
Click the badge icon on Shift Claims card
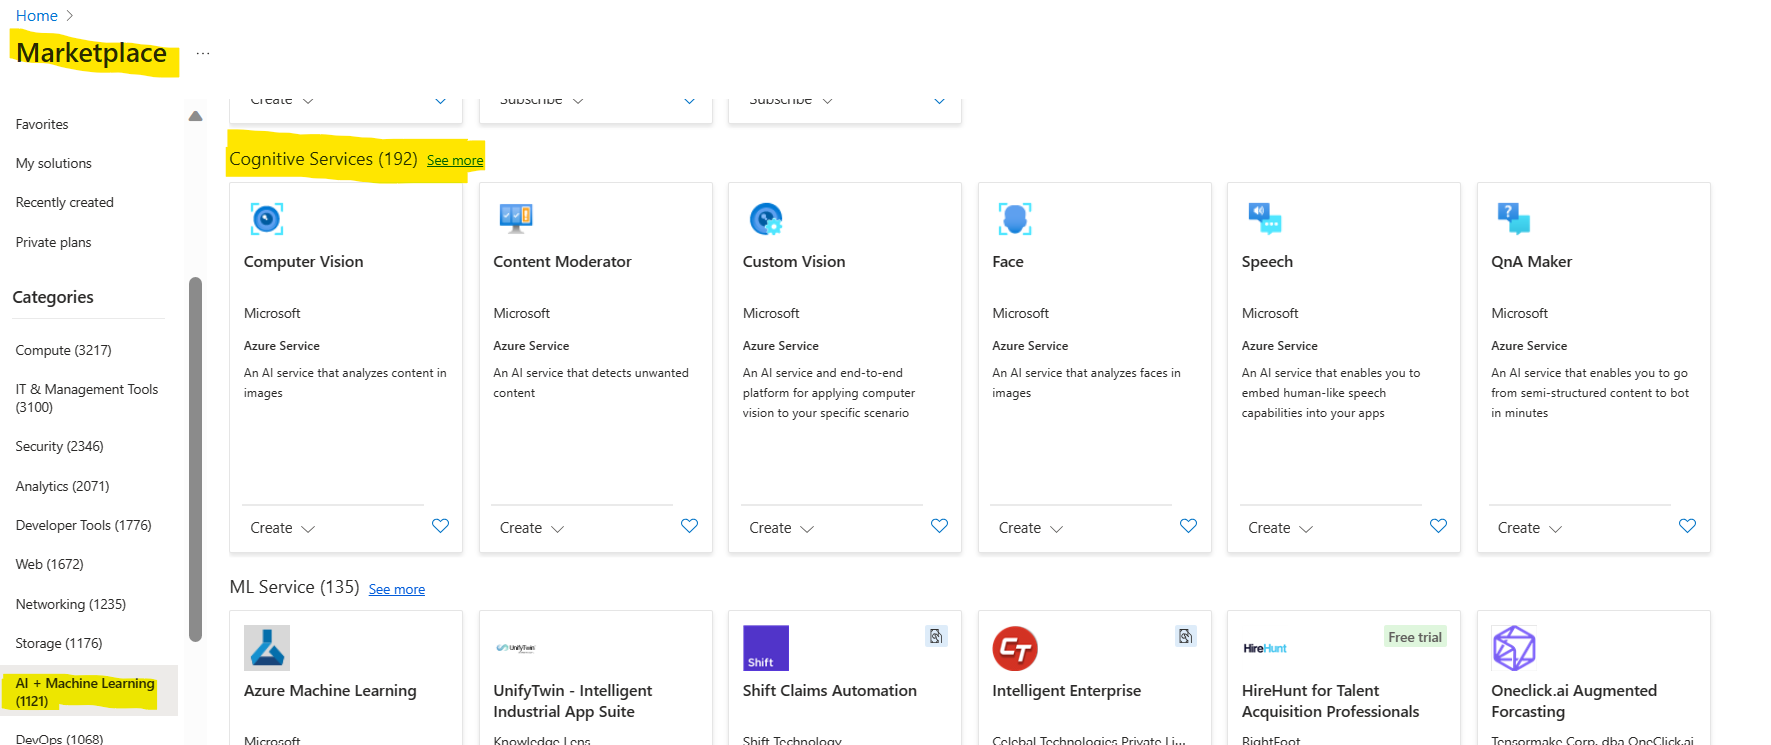(936, 636)
